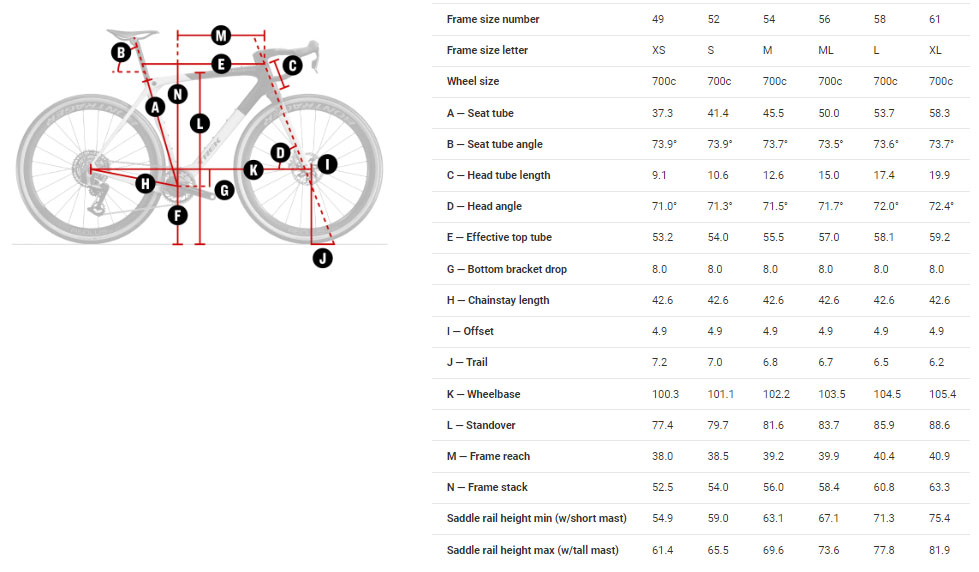Click the N frame stack marker

177,95
